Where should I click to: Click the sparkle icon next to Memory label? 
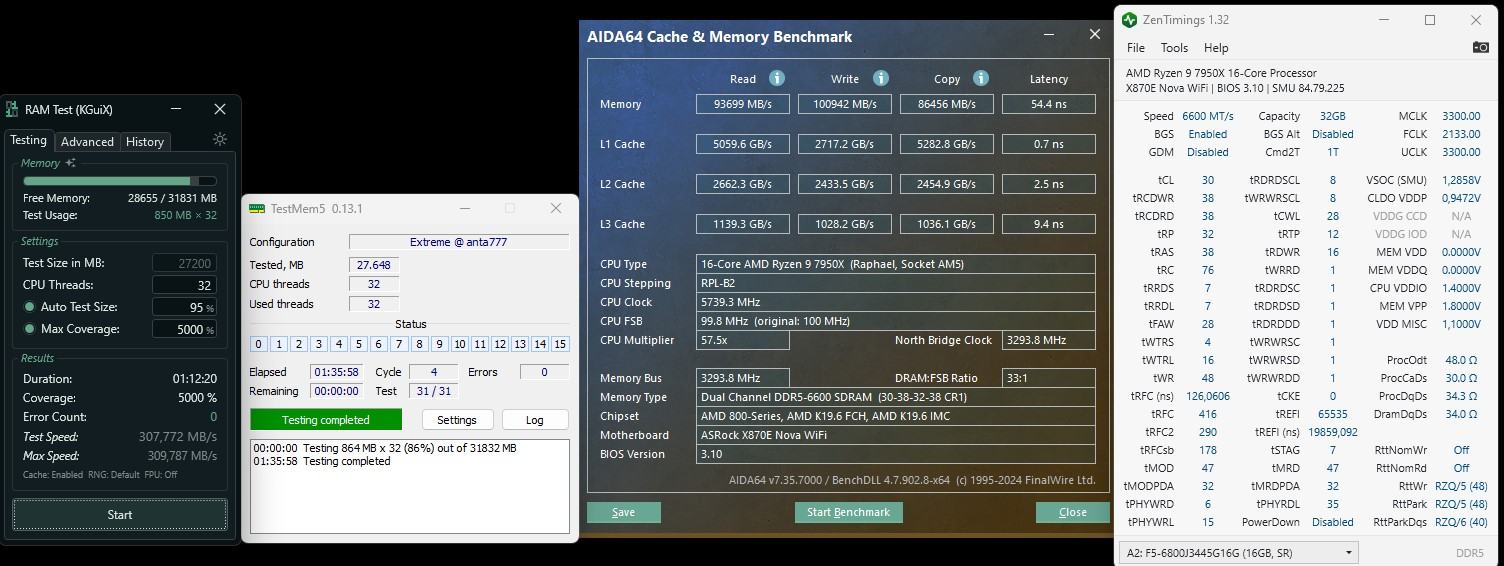click(70, 163)
